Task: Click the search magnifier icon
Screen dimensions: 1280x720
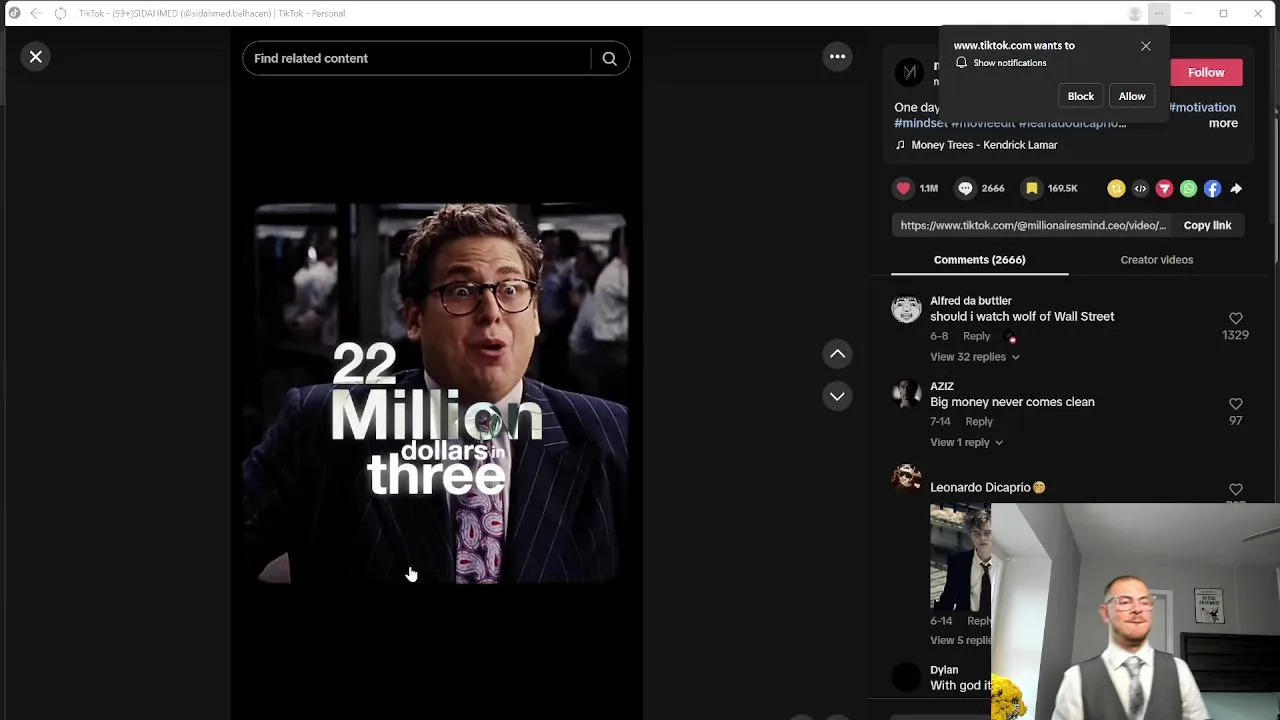Action: [609, 58]
